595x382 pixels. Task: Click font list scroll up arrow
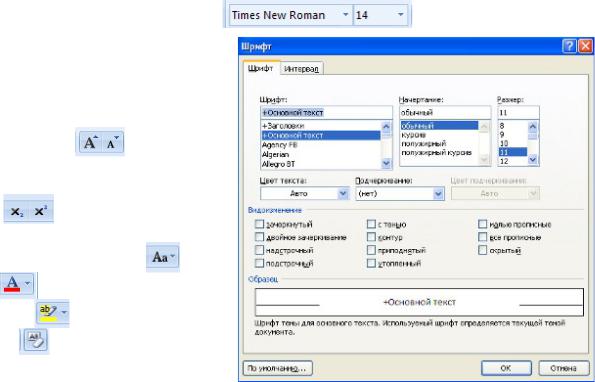point(386,126)
